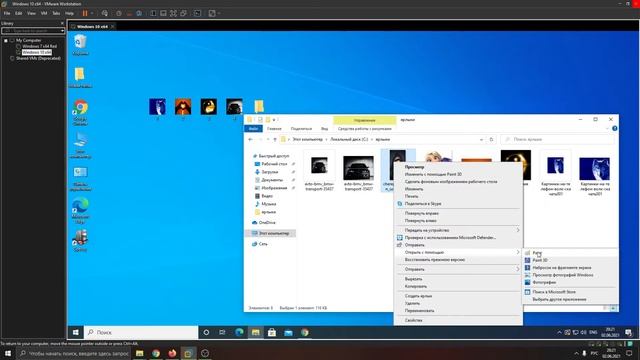Screen dimensions: 640x360
Task: Expand the Explorer ribbon chevron
Action: point(607,129)
